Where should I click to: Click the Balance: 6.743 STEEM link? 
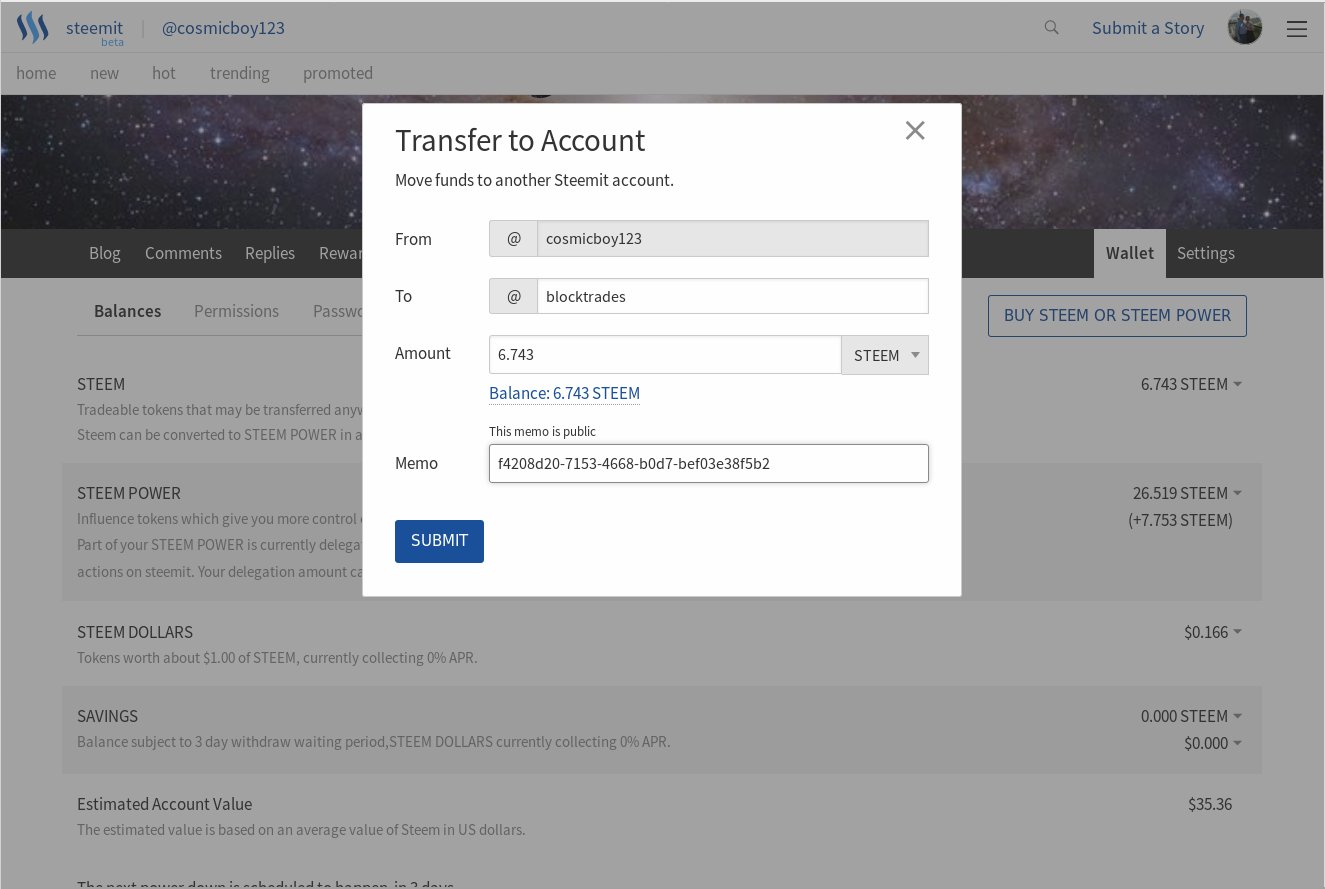coord(564,393)
